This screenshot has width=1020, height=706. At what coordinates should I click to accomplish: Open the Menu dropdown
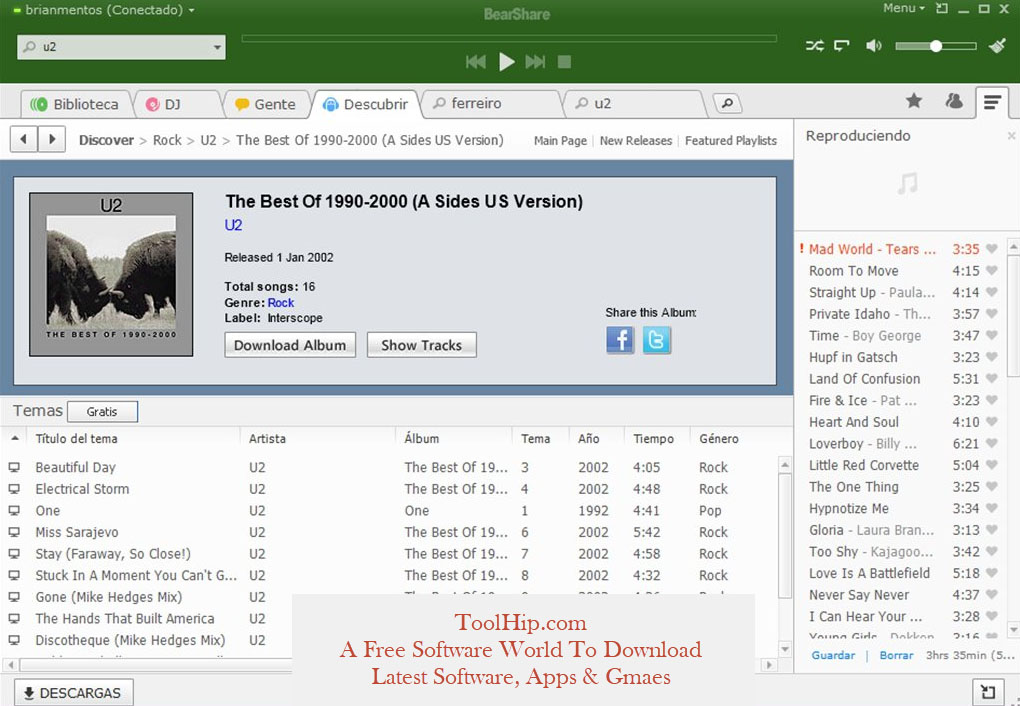(x=904, y=8)
